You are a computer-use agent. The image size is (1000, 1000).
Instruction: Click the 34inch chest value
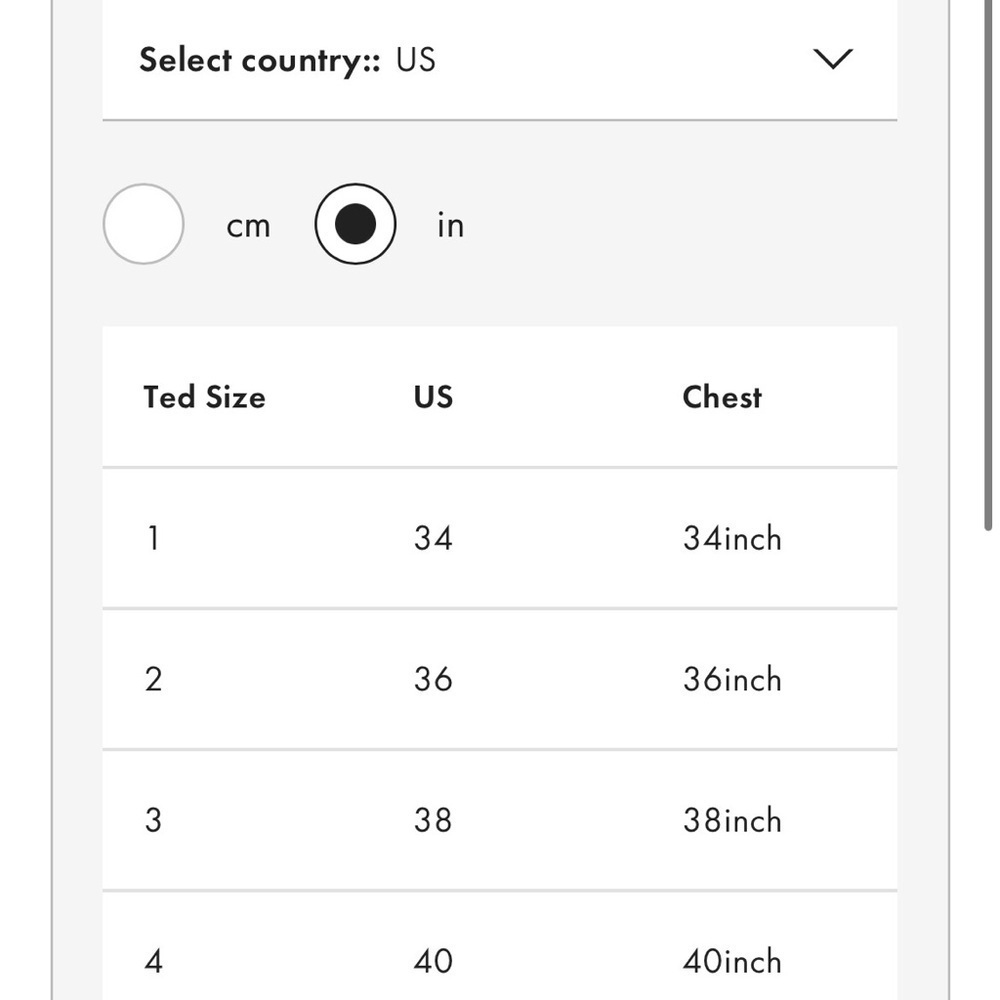point(732,538)
